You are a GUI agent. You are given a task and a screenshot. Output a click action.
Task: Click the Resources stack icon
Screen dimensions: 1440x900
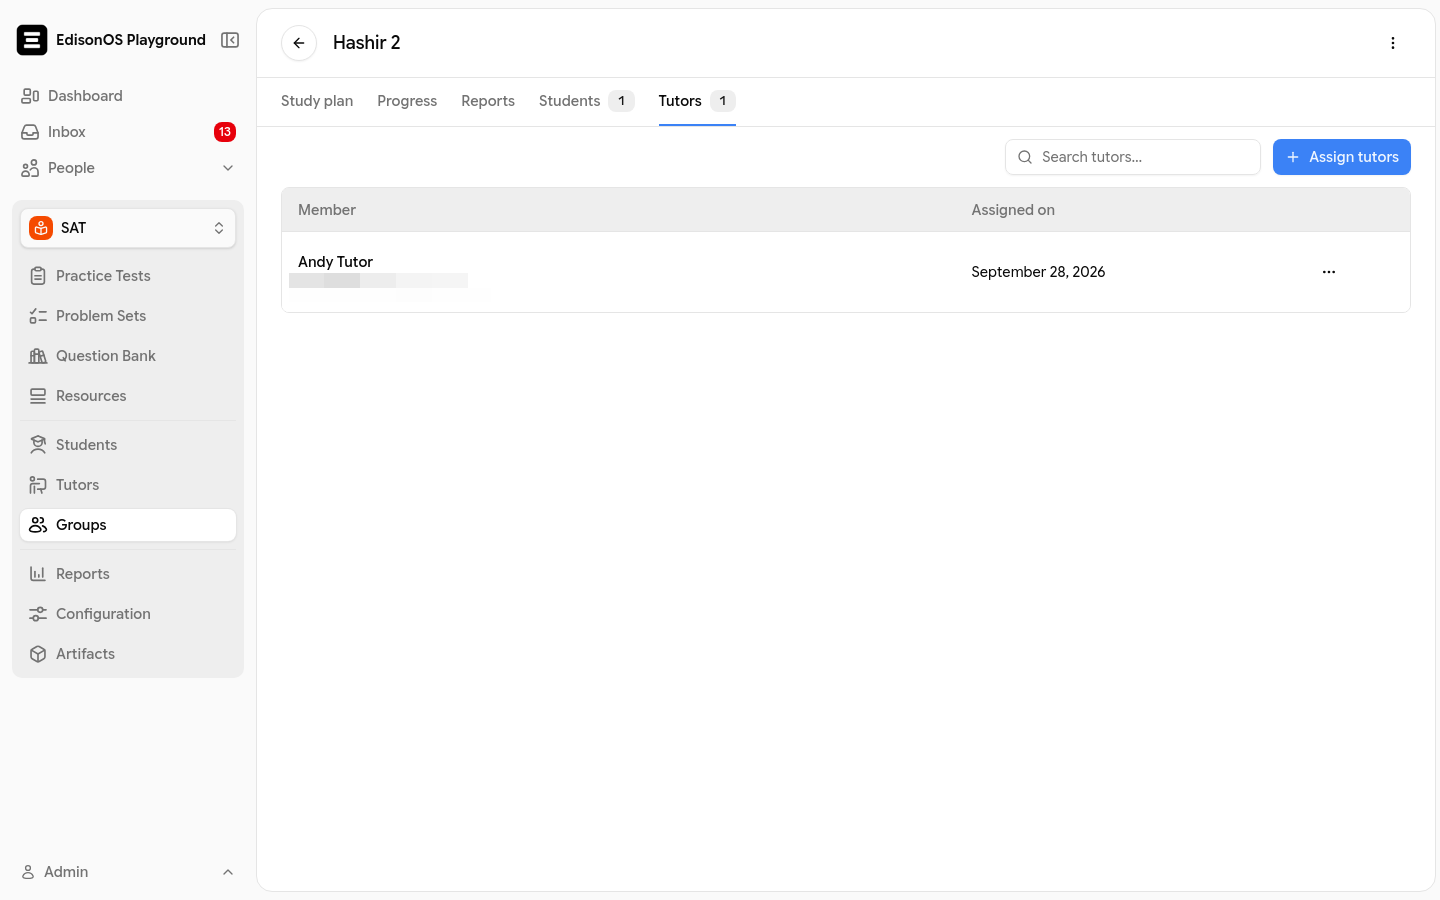(38, 396)
